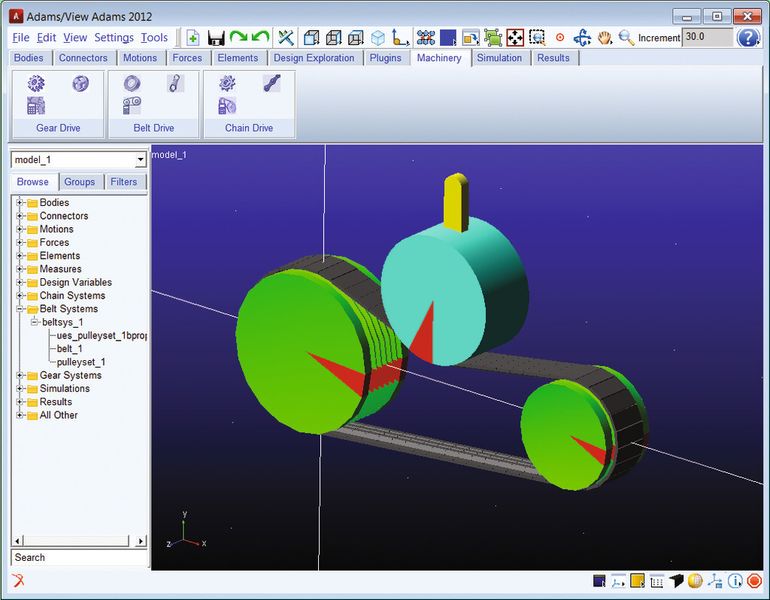Click the first wireframe box view icon

point(311,38)
